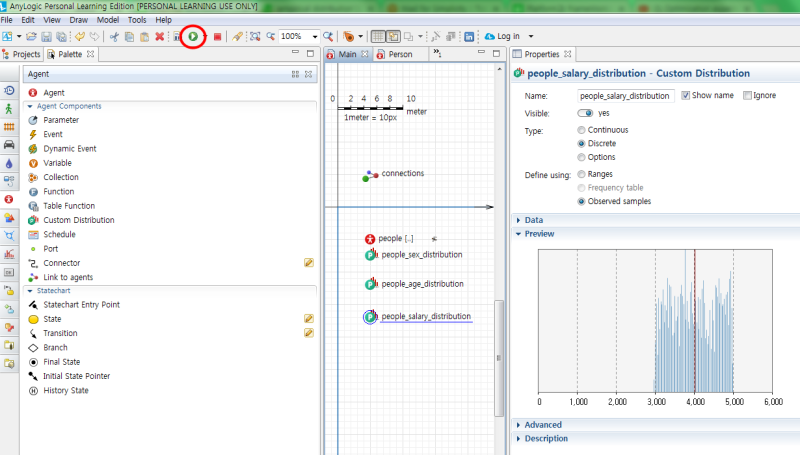Image resolution: width=800 pixels, height=455 pixels.
Task: Expand the Data section
Action: pos(518,220)
